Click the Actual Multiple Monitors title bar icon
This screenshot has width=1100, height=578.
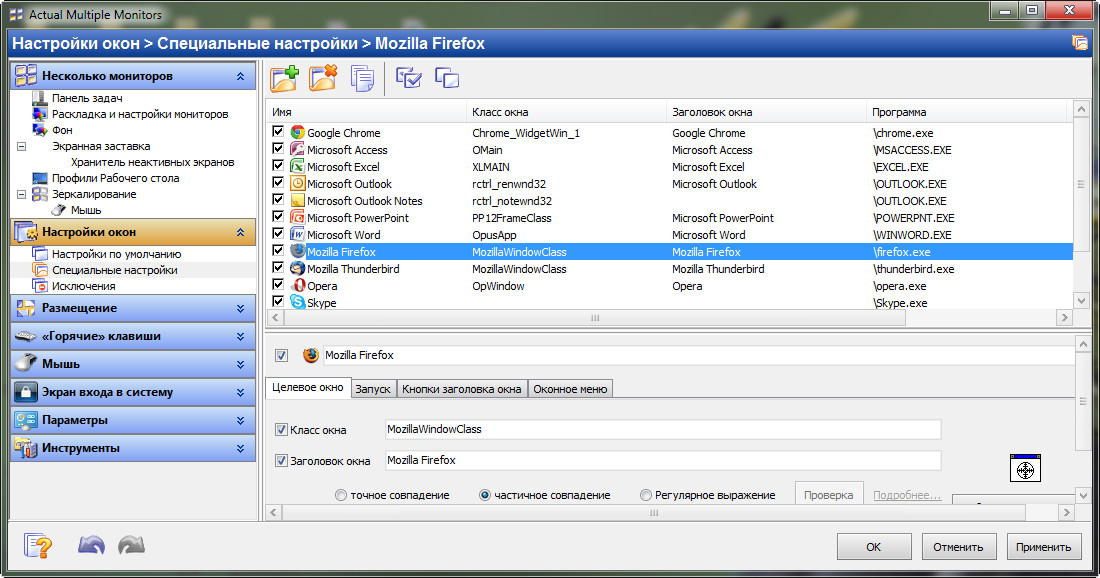(x=16, y=14)
